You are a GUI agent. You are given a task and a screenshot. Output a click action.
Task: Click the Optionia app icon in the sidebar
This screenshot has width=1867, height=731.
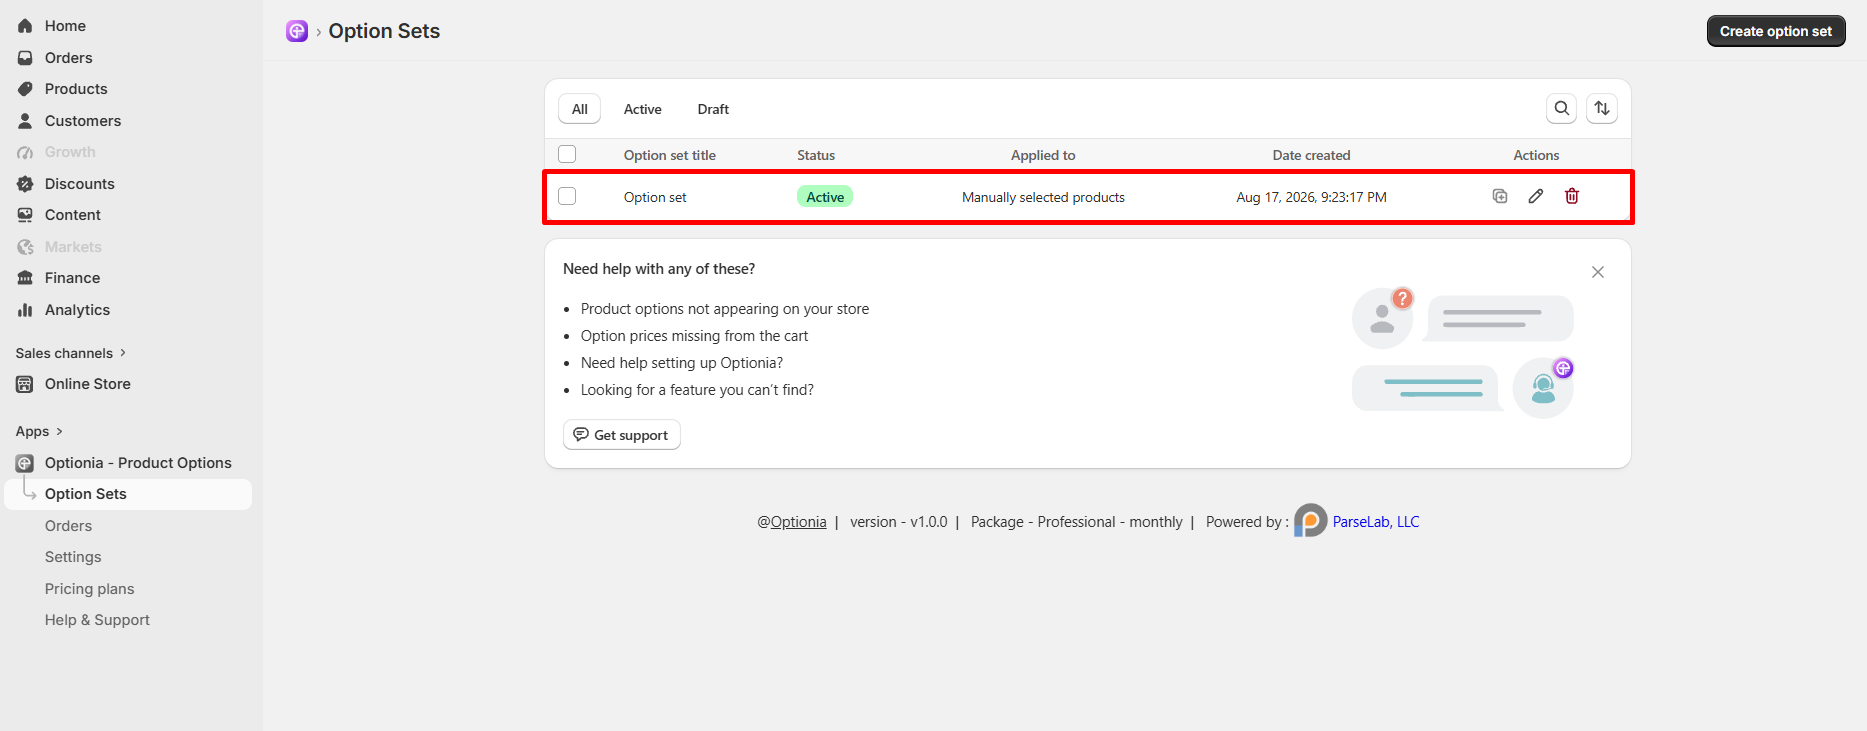coord(25,463)
